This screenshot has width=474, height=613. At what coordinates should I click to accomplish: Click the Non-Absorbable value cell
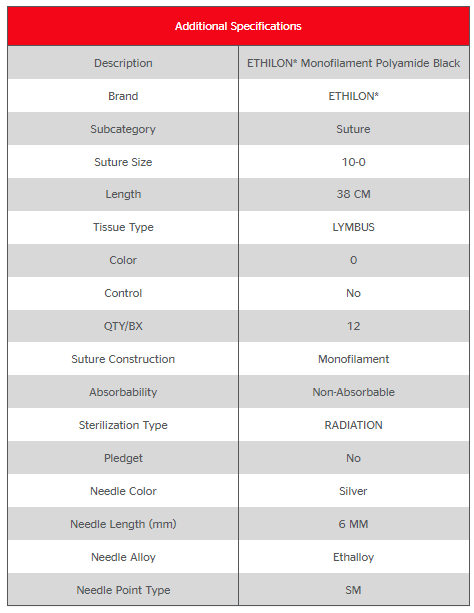coord(353,392)
